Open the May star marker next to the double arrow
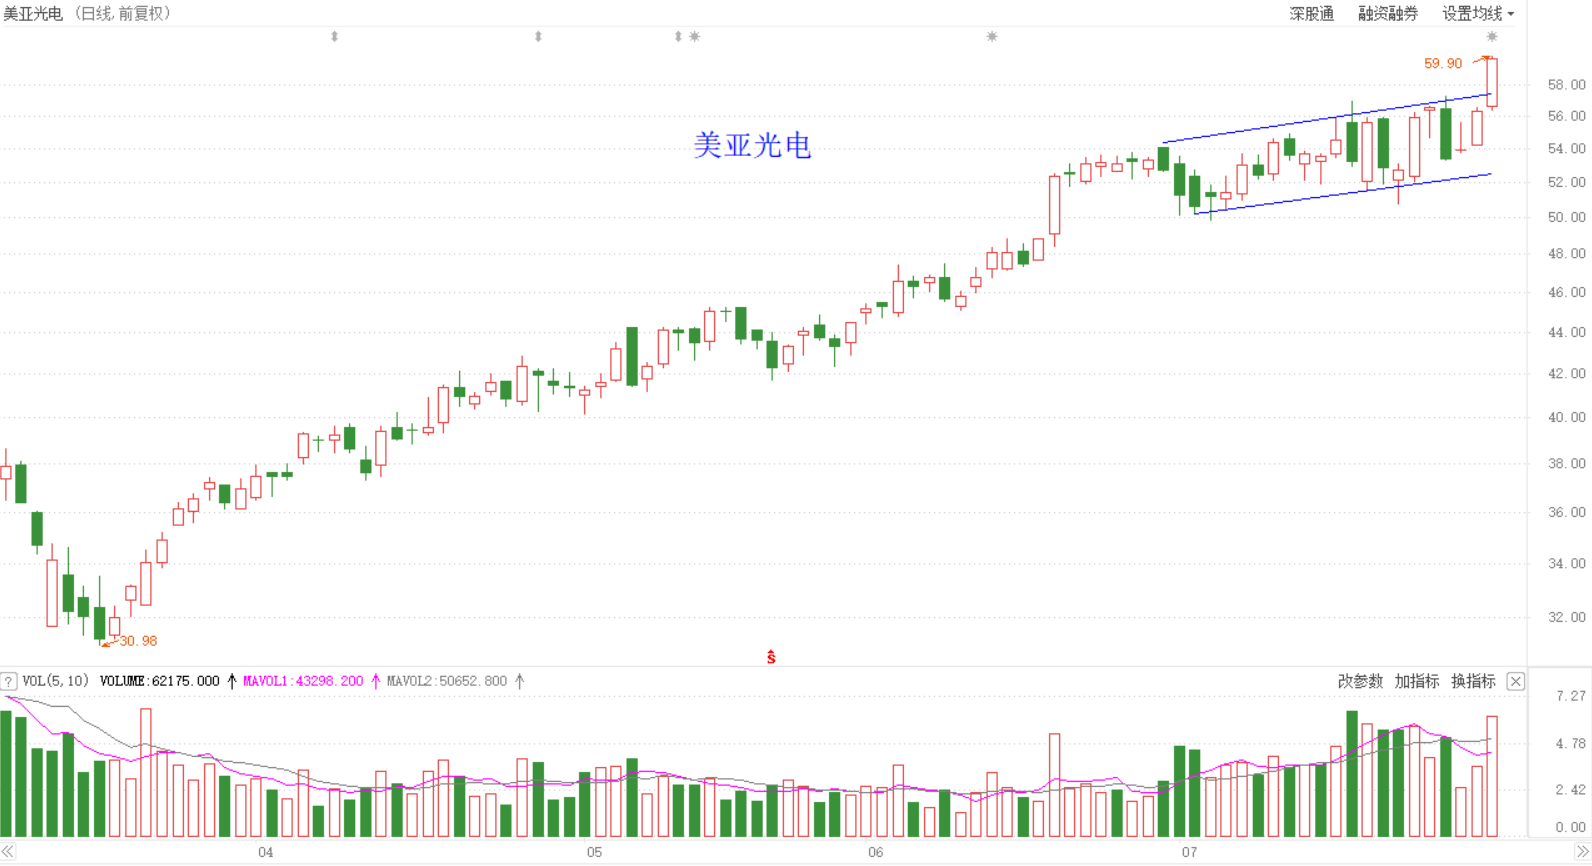This screenshot has height=866, width=1592. click(695, 37)
